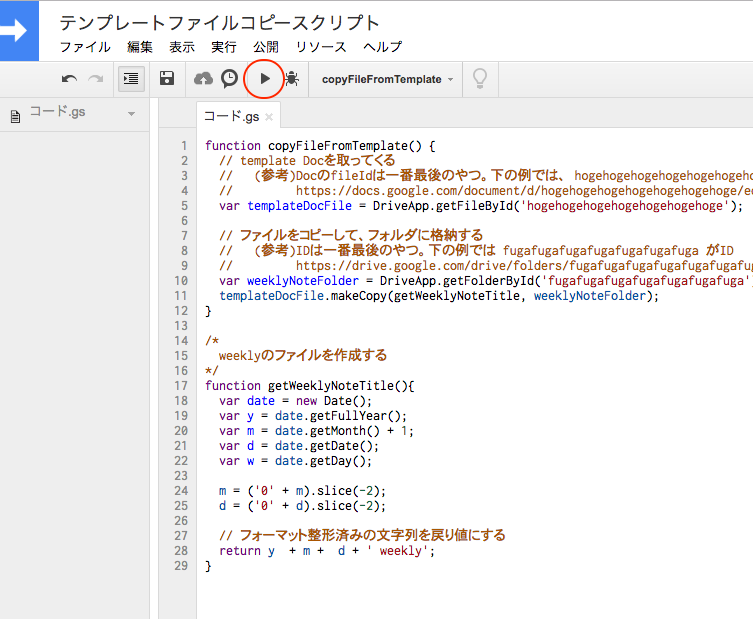Run the selected function with play button
This screenshot has width=753, height=619.
click(x=265, y=79)
